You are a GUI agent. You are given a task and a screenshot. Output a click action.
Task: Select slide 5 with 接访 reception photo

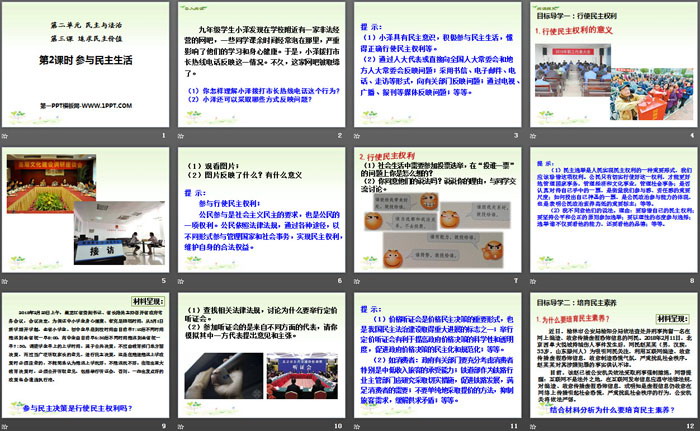tap(85, 210)
